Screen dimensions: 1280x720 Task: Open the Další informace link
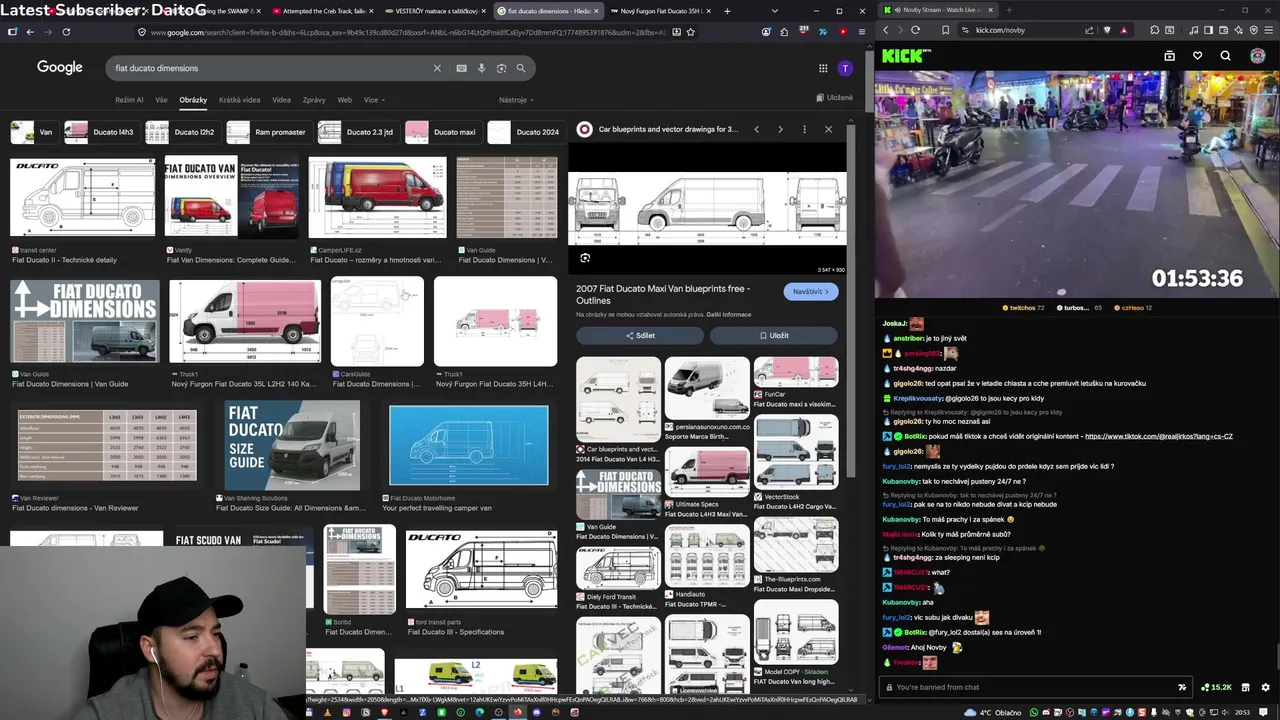(729, 314)
